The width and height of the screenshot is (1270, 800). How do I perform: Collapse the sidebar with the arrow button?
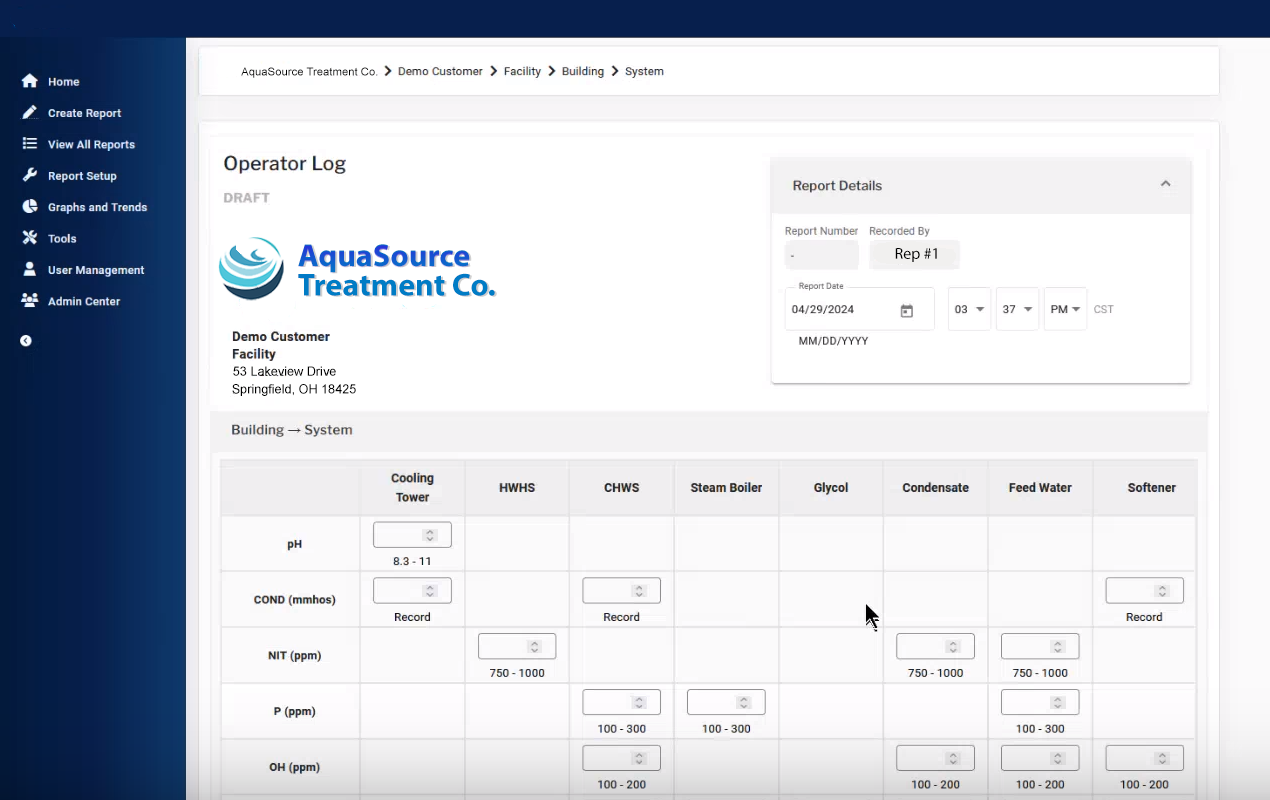pyautogui.click(x=26, y=341)
